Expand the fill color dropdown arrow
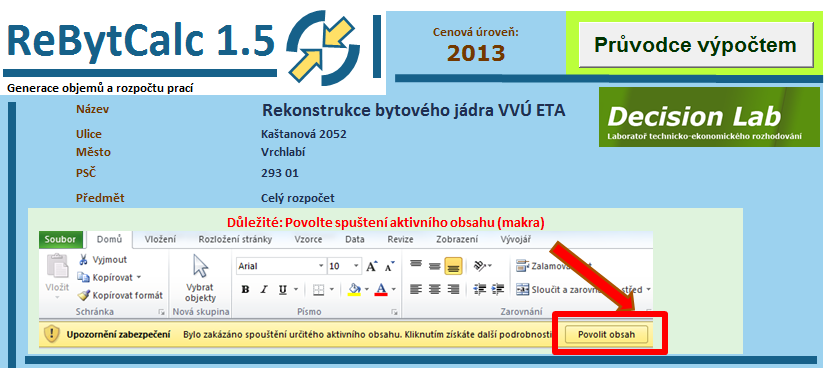This screenshot has height=368, width=827. (x=367, y=289)
